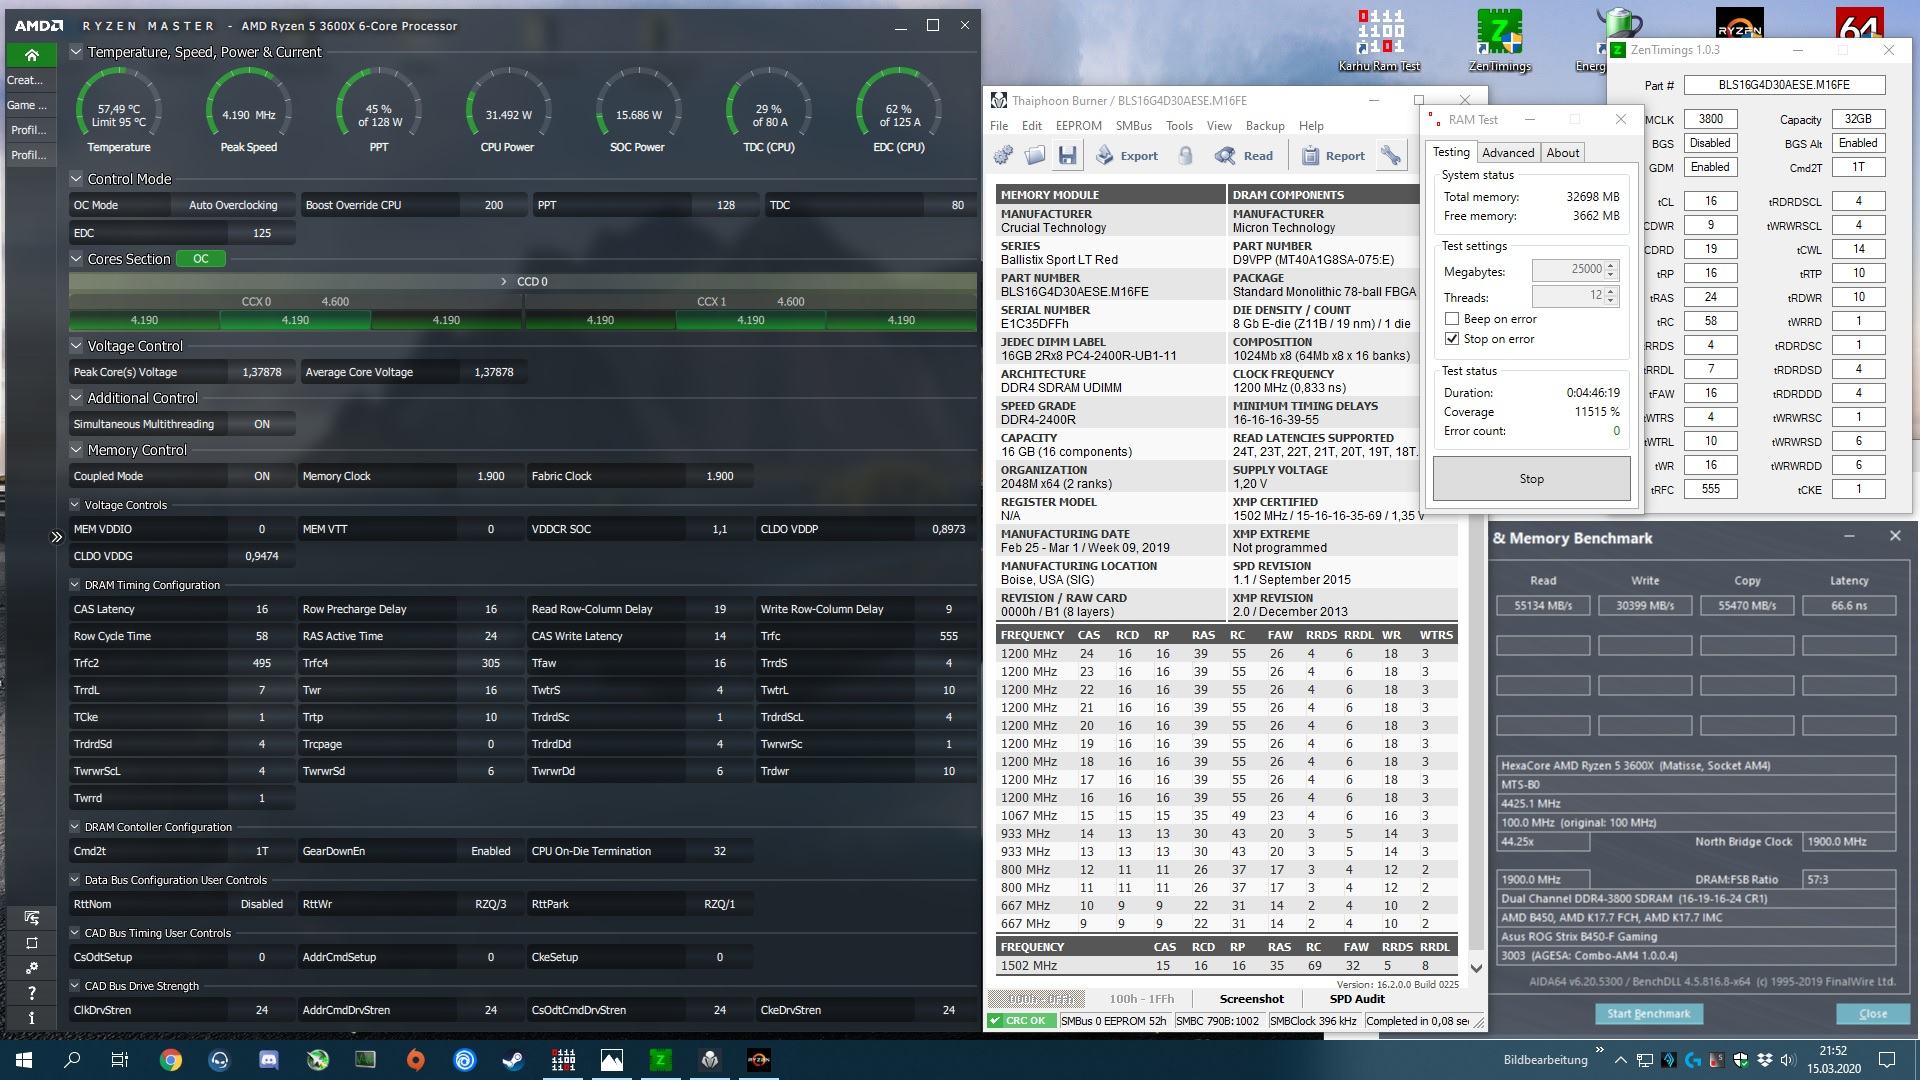Click the Thaiphoon Burner save floppy icon
1920x1080 pixels.
(1067, 155)
